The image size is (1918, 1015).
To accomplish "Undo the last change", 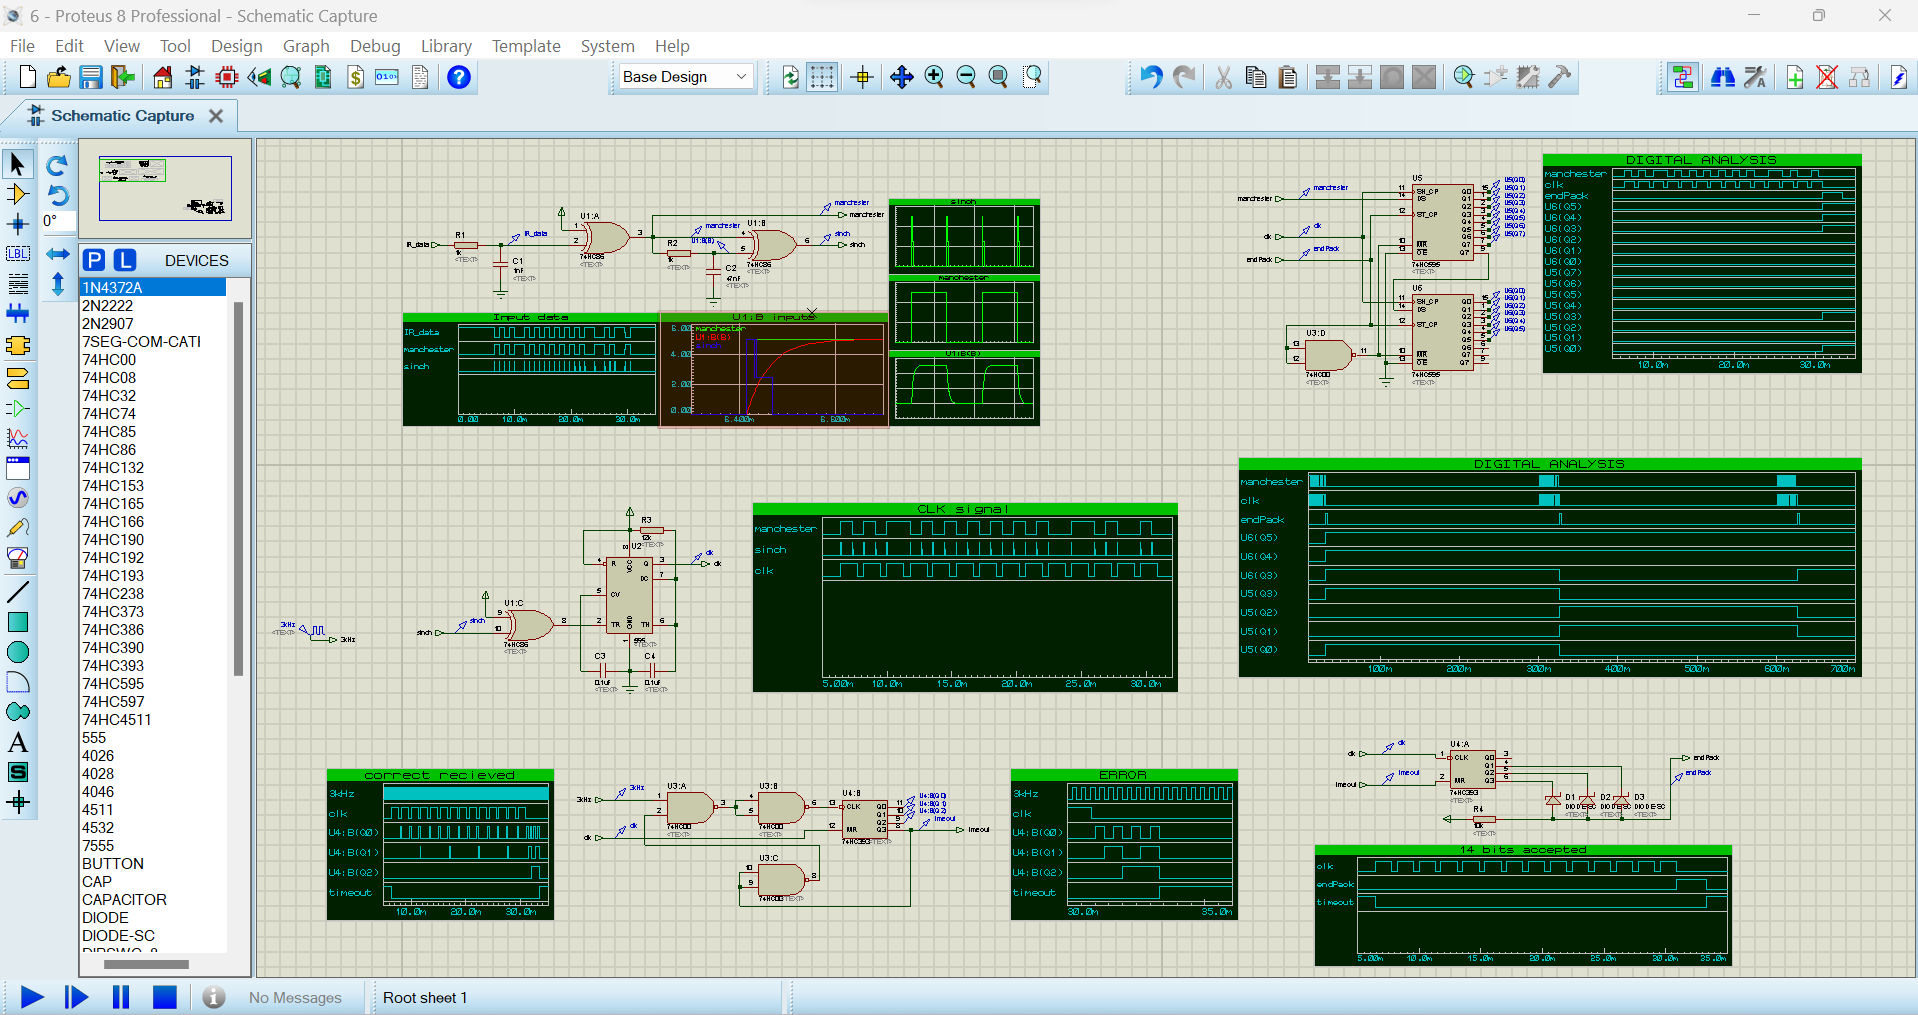I will coord(1151,77).
